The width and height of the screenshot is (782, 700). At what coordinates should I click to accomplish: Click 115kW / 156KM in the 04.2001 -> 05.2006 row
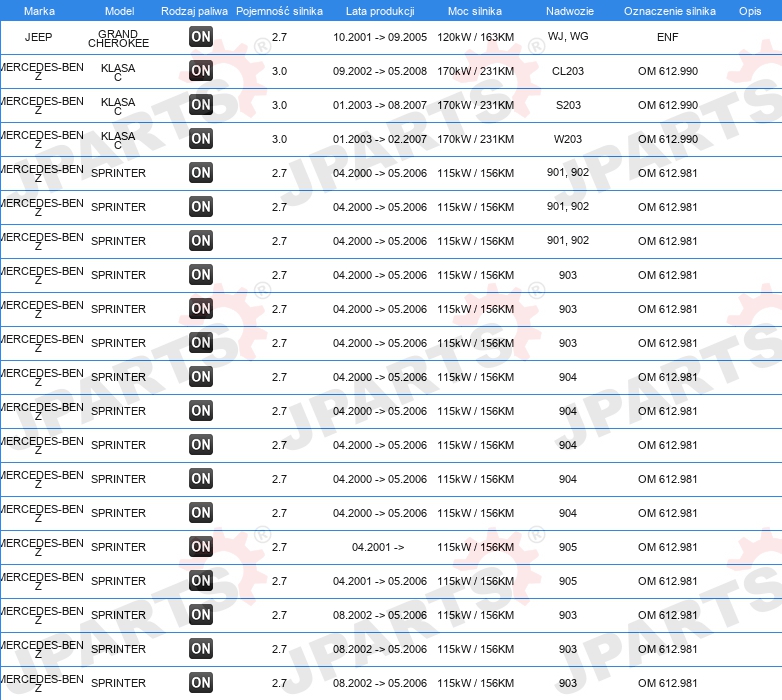[475, 581]
